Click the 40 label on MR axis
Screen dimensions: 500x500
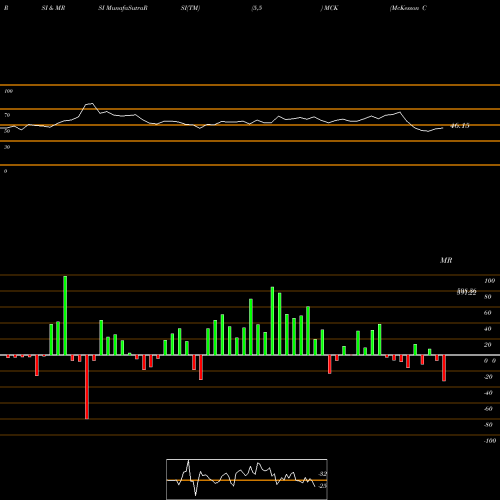point(488,329)
